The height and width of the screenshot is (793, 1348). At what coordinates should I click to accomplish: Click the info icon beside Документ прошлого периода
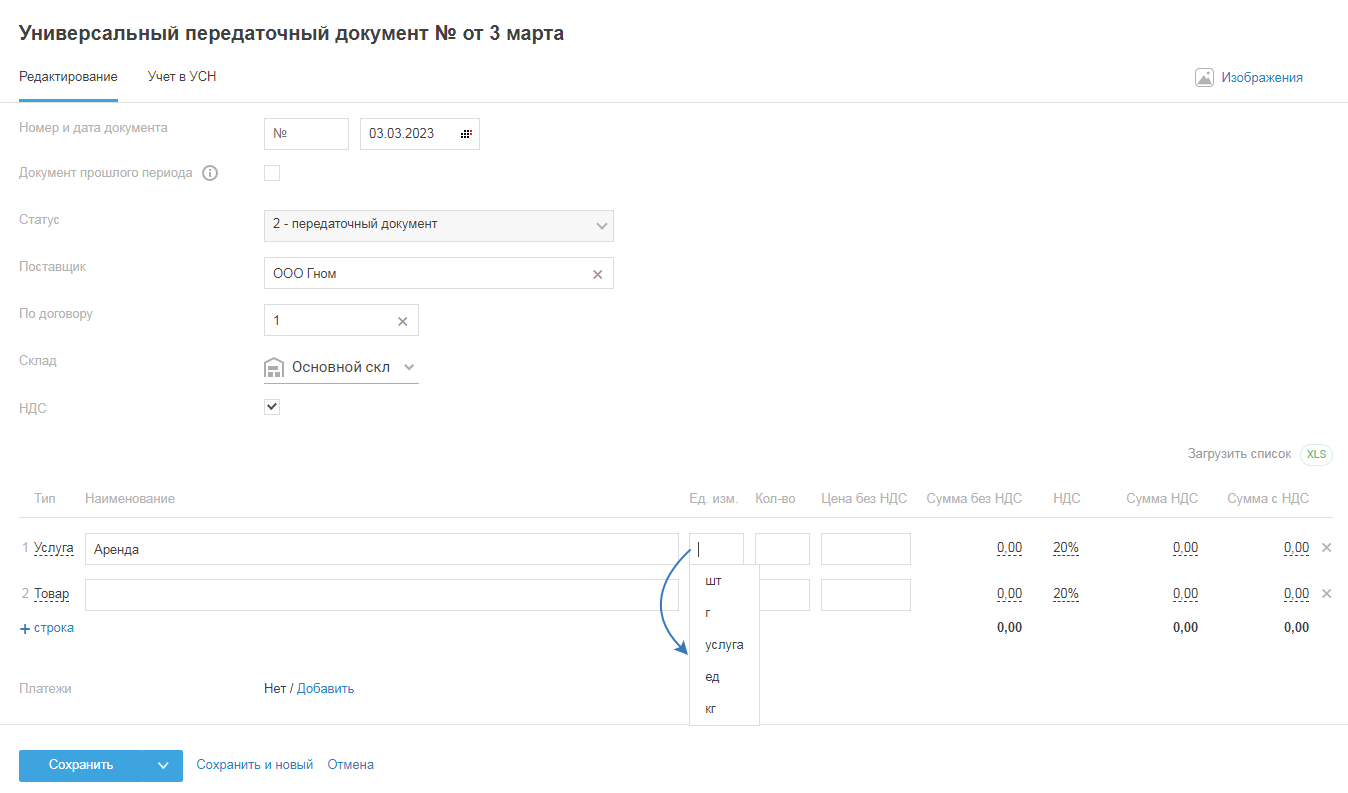tap(210, 173)
